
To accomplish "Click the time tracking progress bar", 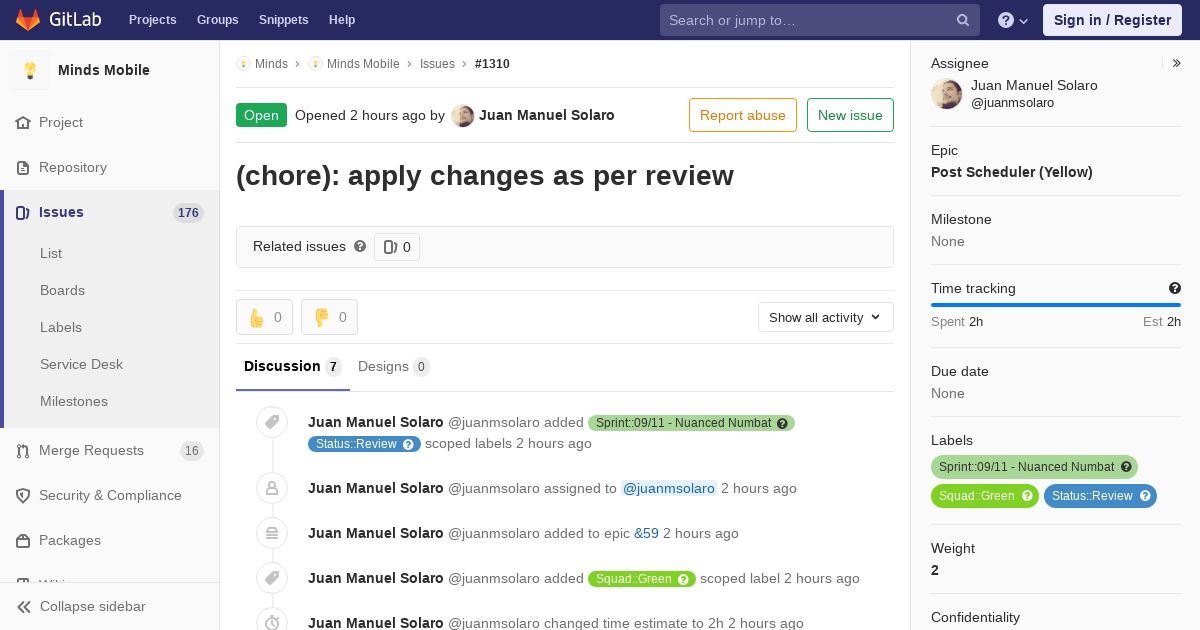I will click(x=1056, y=305).
